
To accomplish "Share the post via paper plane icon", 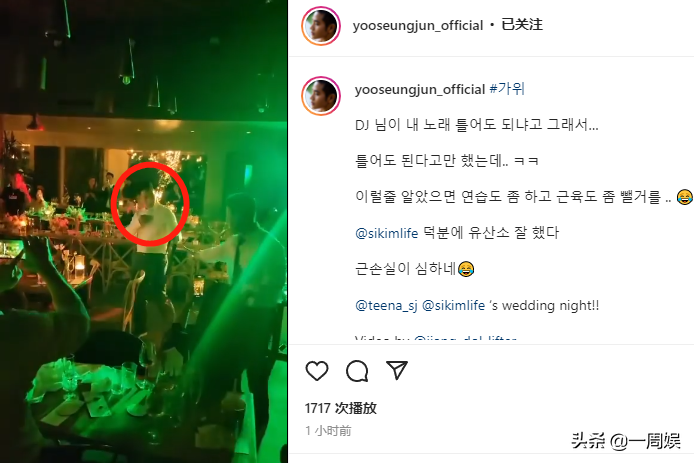I will (397, 370).
